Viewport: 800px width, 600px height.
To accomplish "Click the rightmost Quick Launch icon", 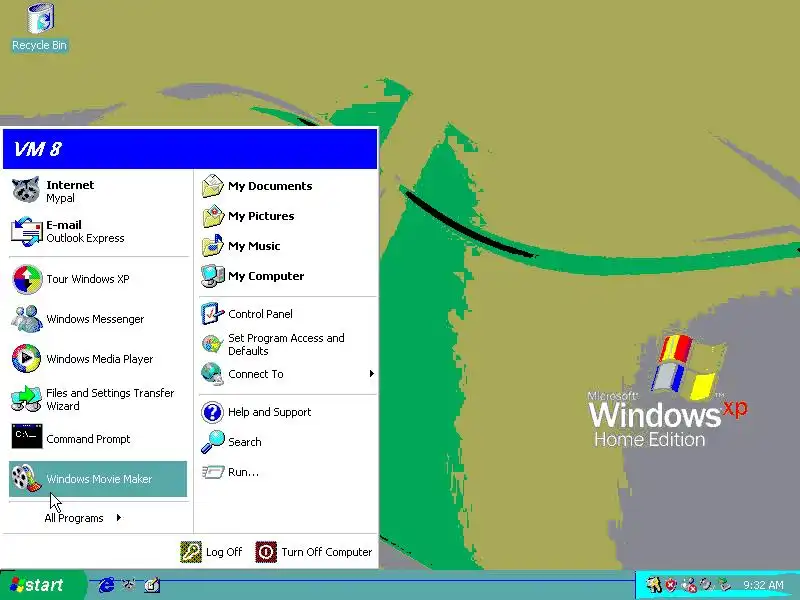I will click(152, 585).
